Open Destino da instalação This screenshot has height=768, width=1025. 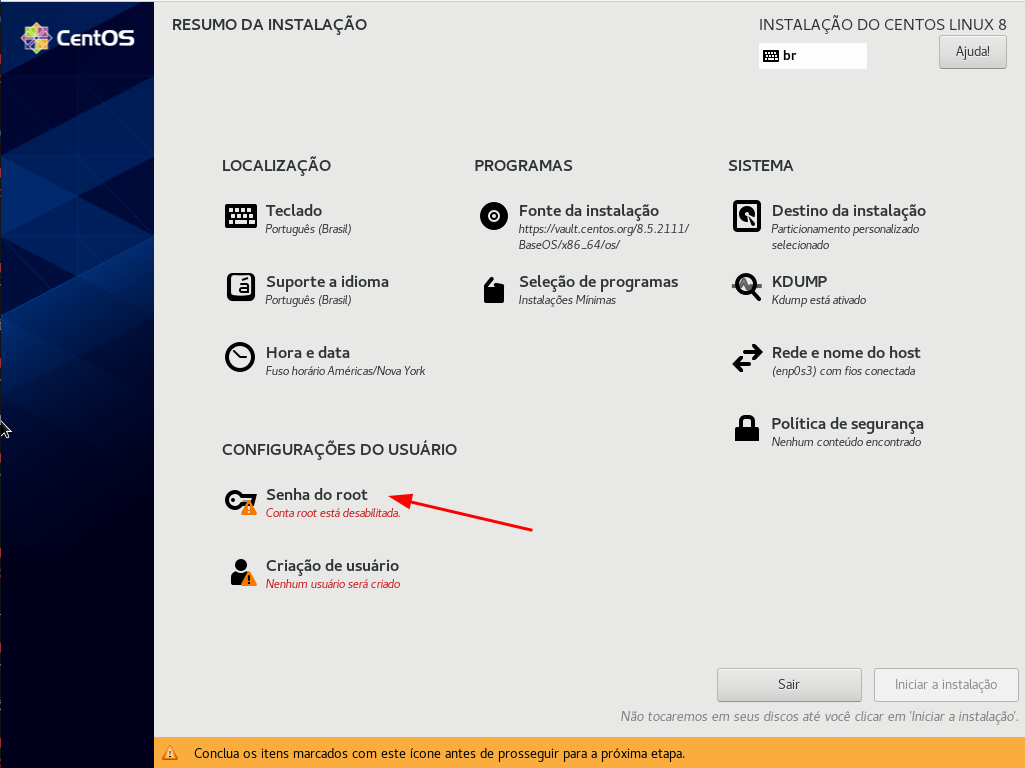(x=849, y=210)
